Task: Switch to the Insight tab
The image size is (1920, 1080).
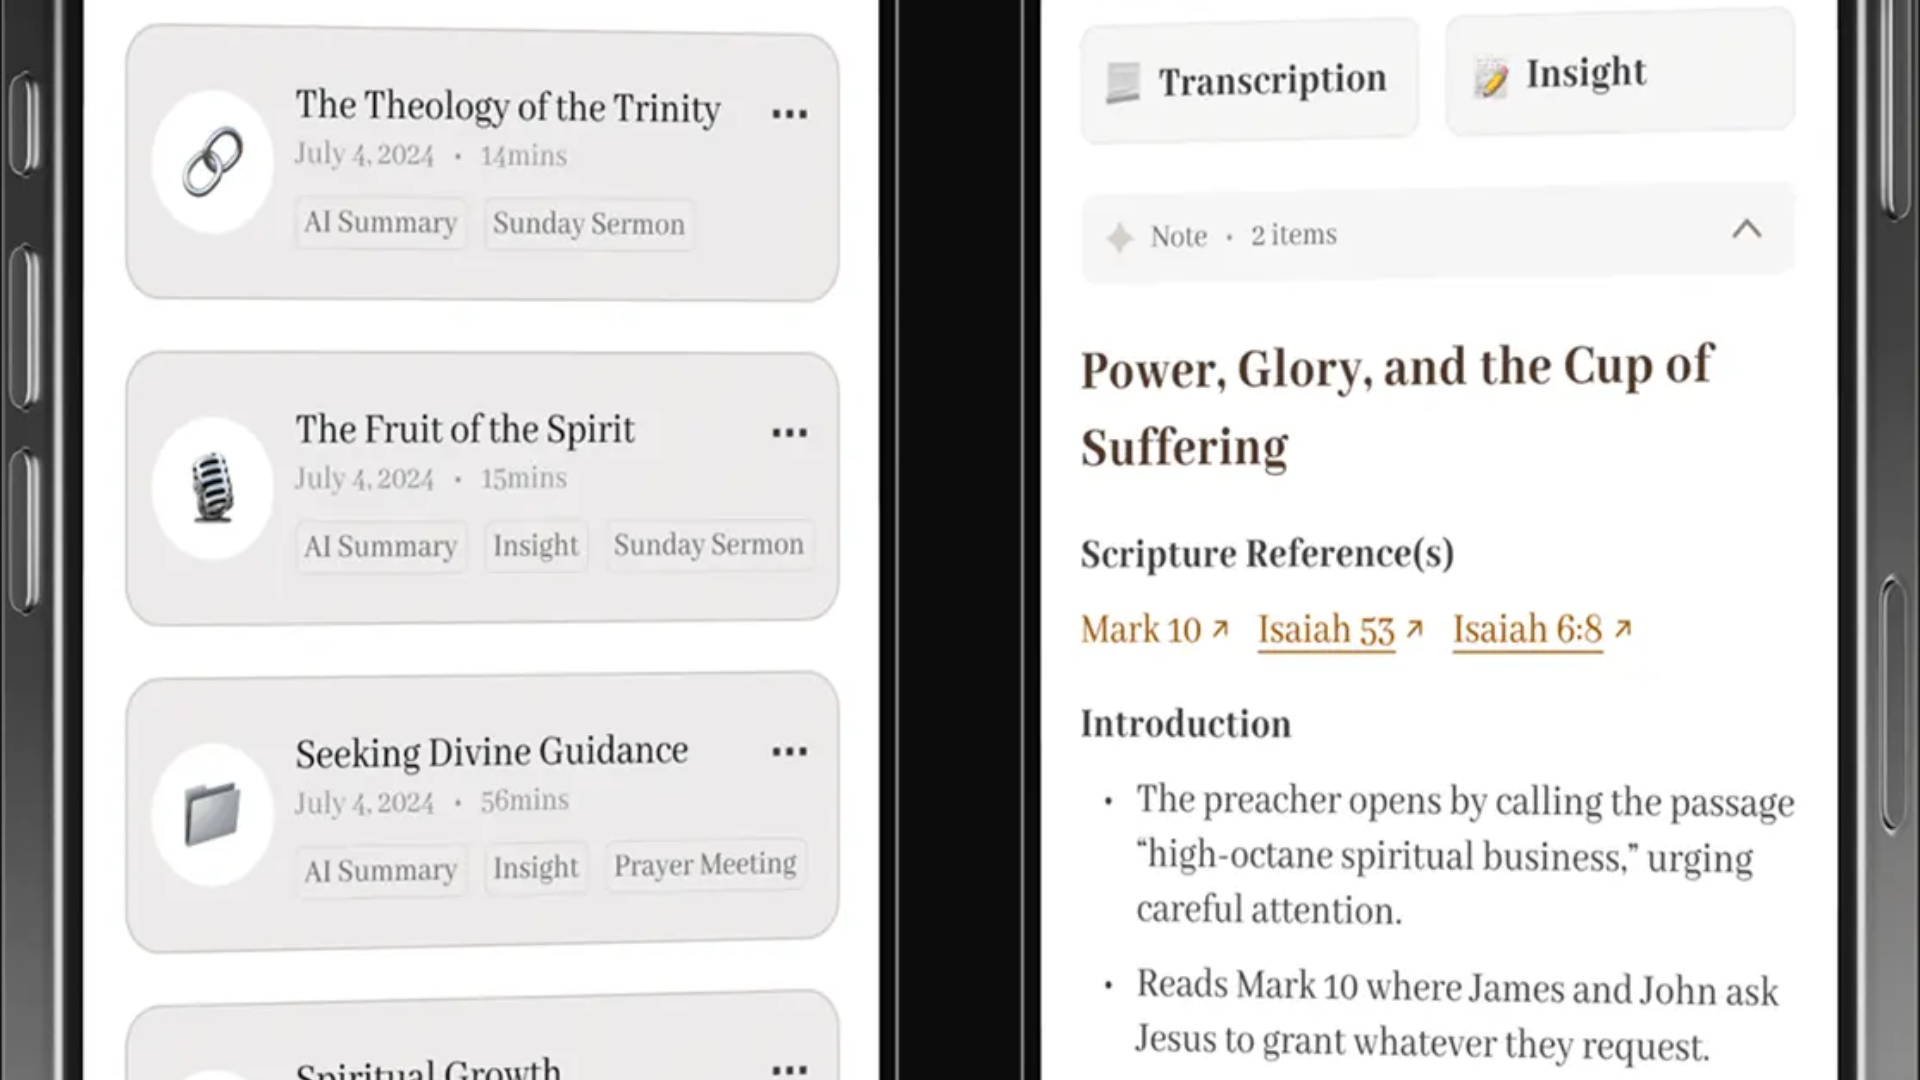Action: (1618, 74)
